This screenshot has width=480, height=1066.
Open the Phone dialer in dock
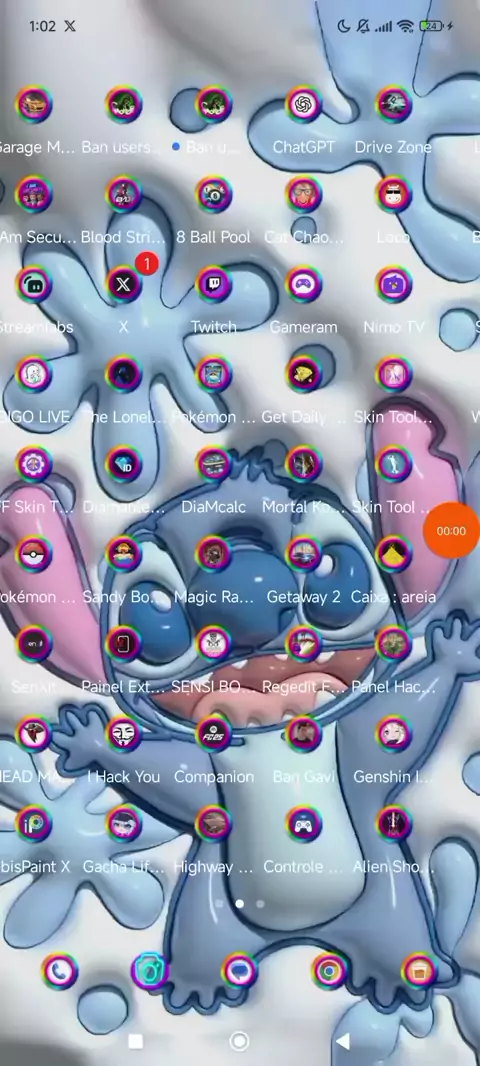coord(59,971)
